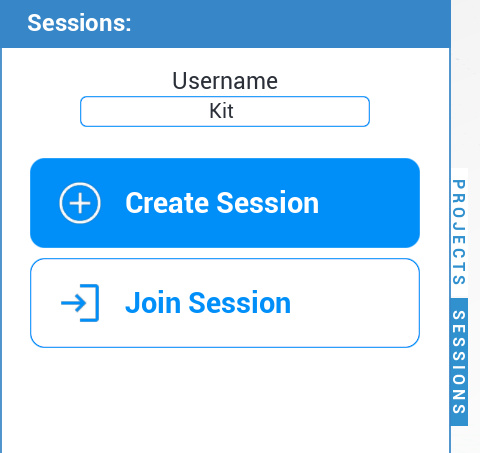Image resolution: width=480 pixels, height=453 pixels.
Task: Select the SESSIONS side tab
Action: 459,362
